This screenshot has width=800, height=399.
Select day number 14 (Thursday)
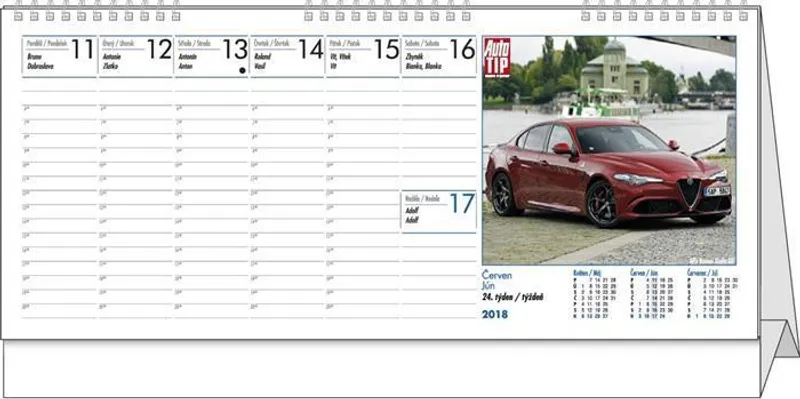(311, 49)
